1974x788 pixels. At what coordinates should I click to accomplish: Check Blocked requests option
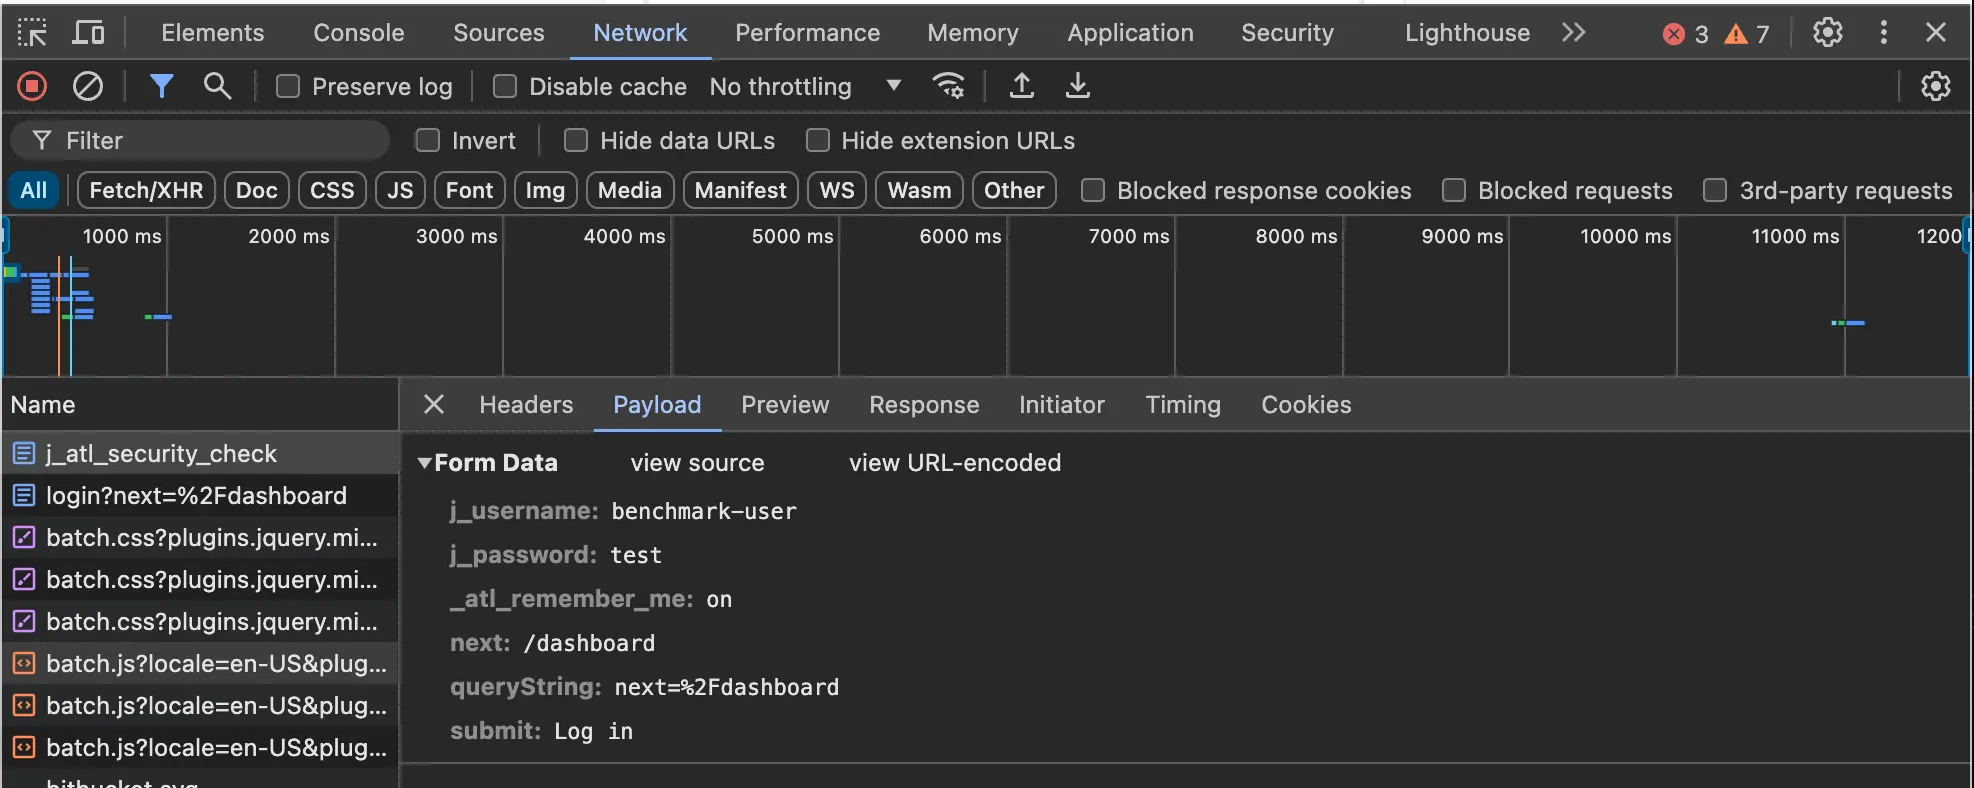(1454, 191)
